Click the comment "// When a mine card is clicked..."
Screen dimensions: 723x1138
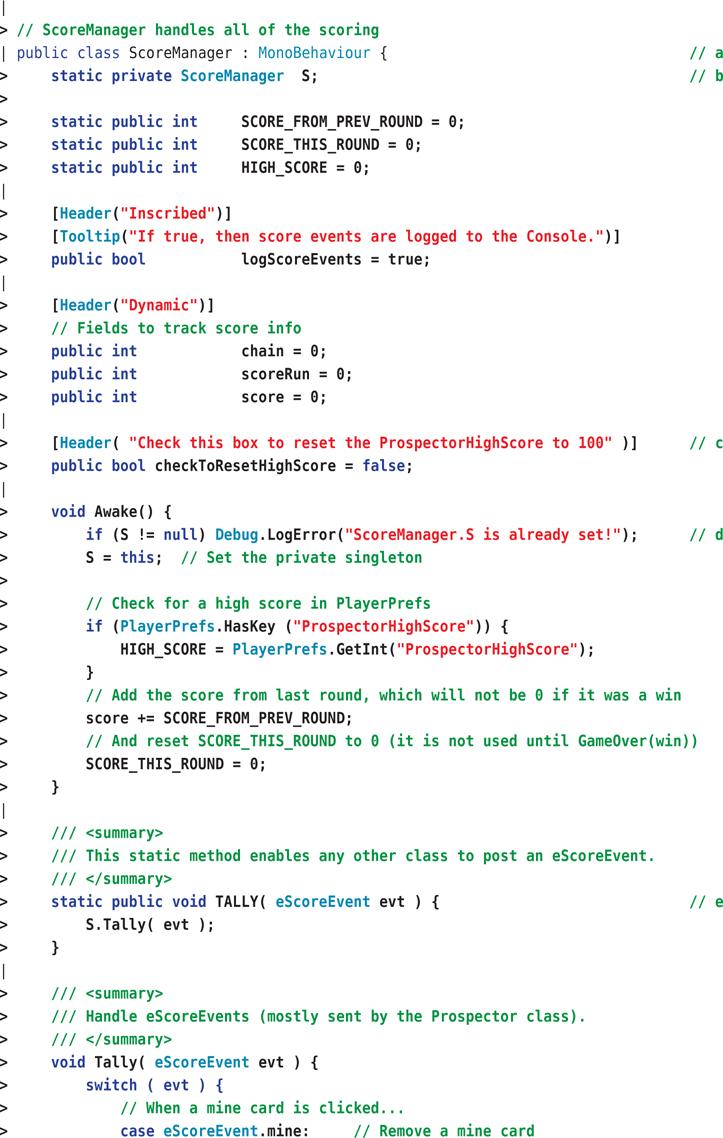(262, 1108)
